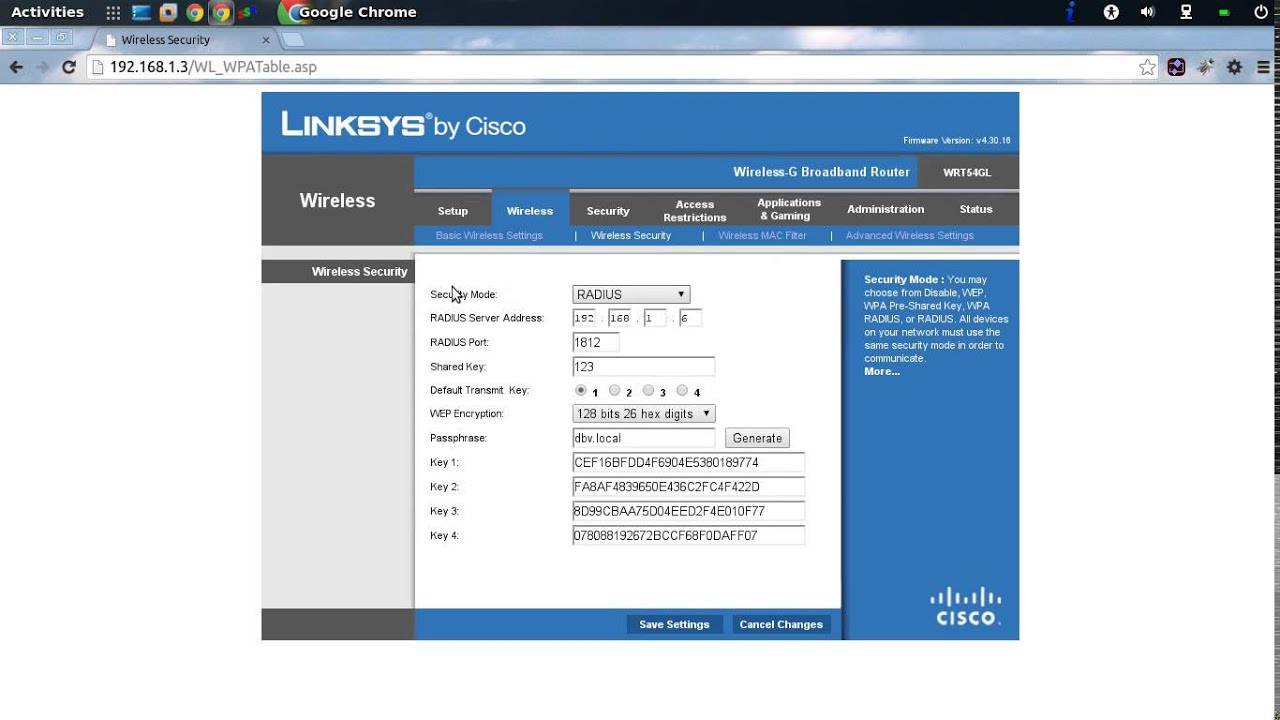
Task: Select Default Transmit Key 3
Action: point(648,391)
